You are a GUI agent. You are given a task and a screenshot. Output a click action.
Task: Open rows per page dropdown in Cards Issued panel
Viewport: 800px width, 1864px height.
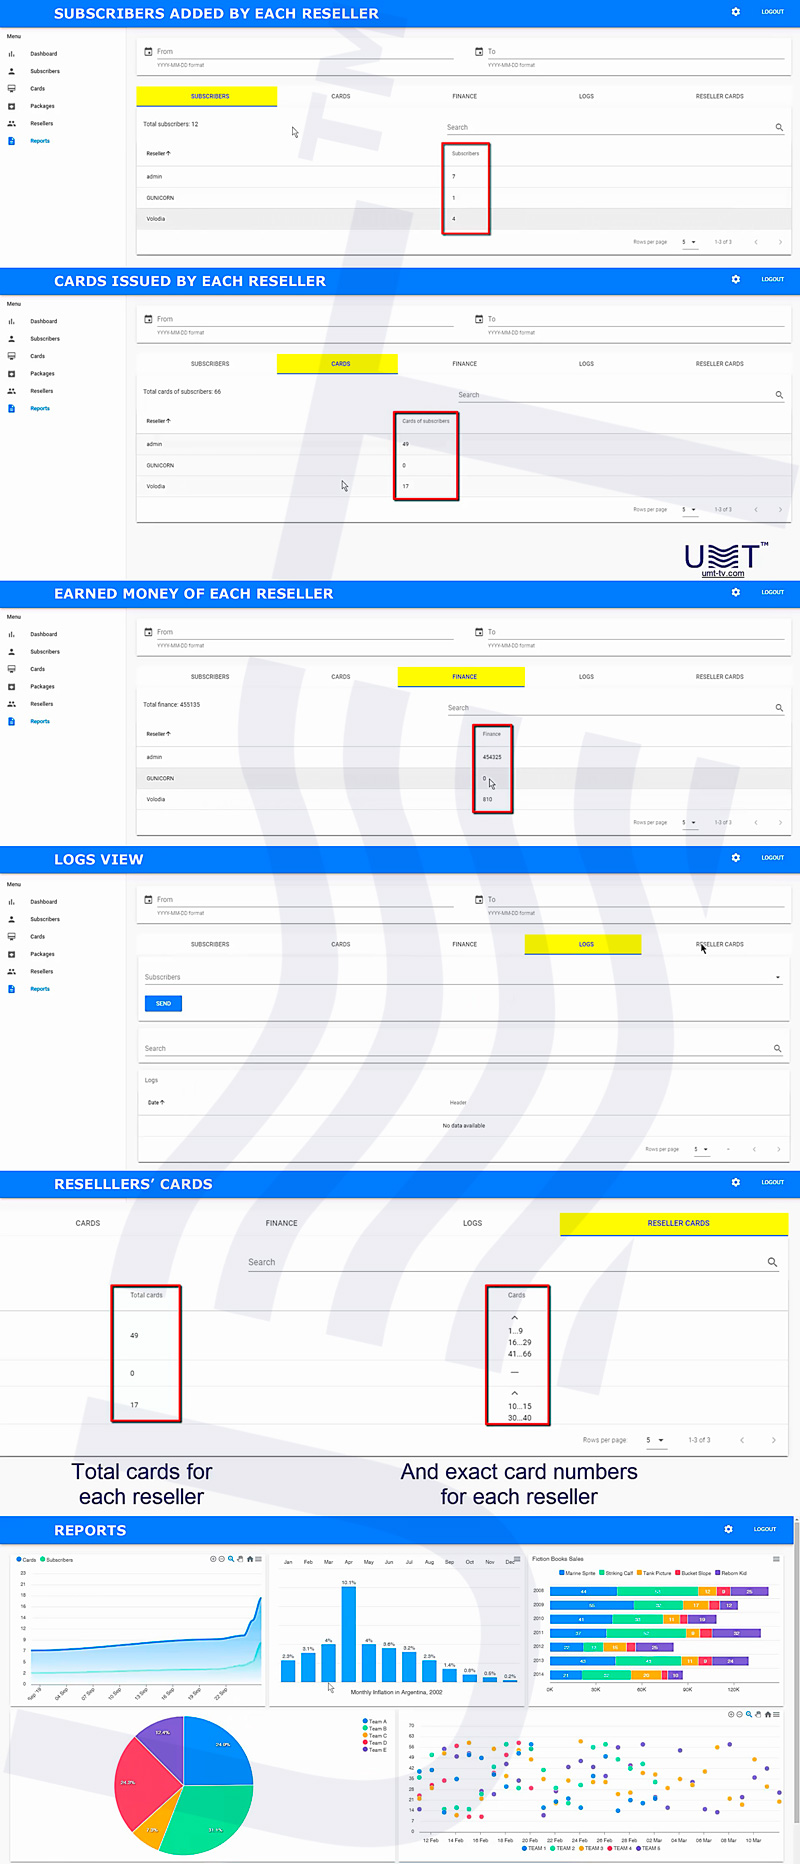689,509
